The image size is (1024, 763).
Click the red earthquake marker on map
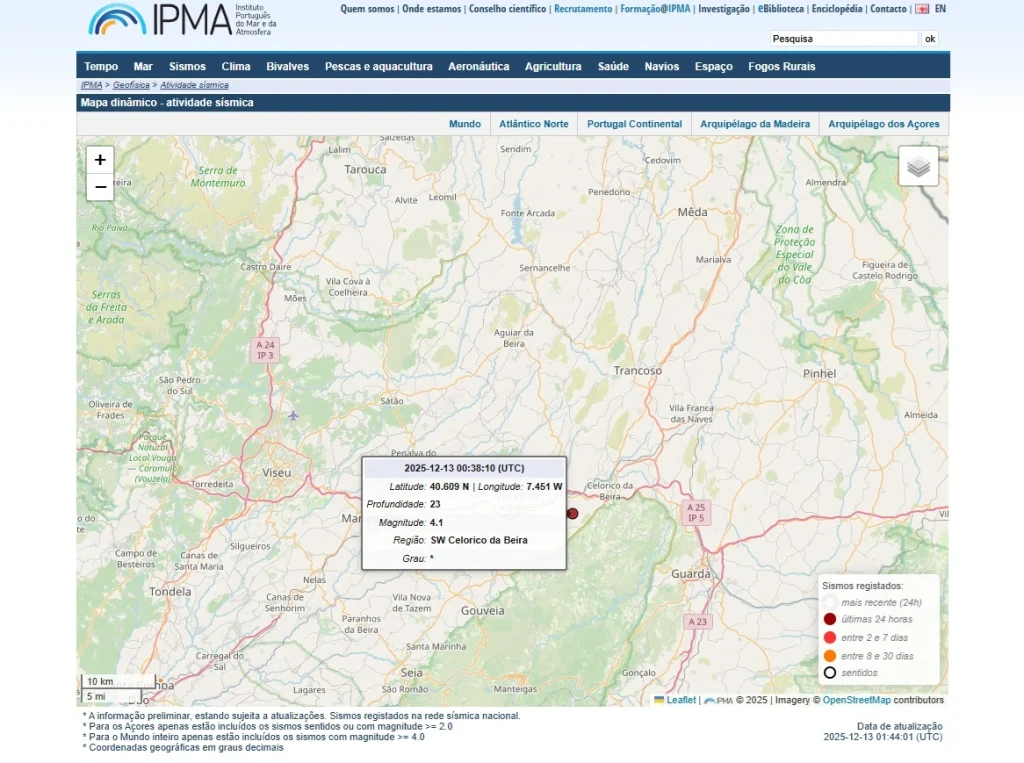(x=573, y=513)
